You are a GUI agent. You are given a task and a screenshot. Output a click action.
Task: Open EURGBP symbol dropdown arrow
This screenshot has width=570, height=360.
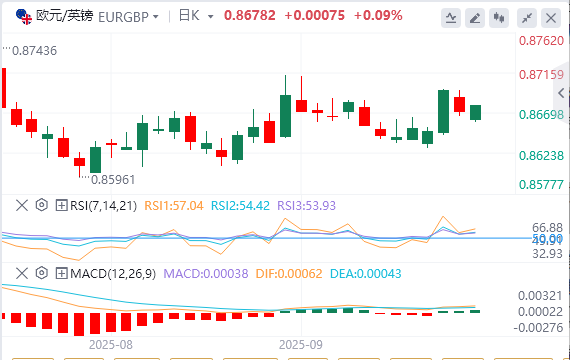(x=156, y=17)
